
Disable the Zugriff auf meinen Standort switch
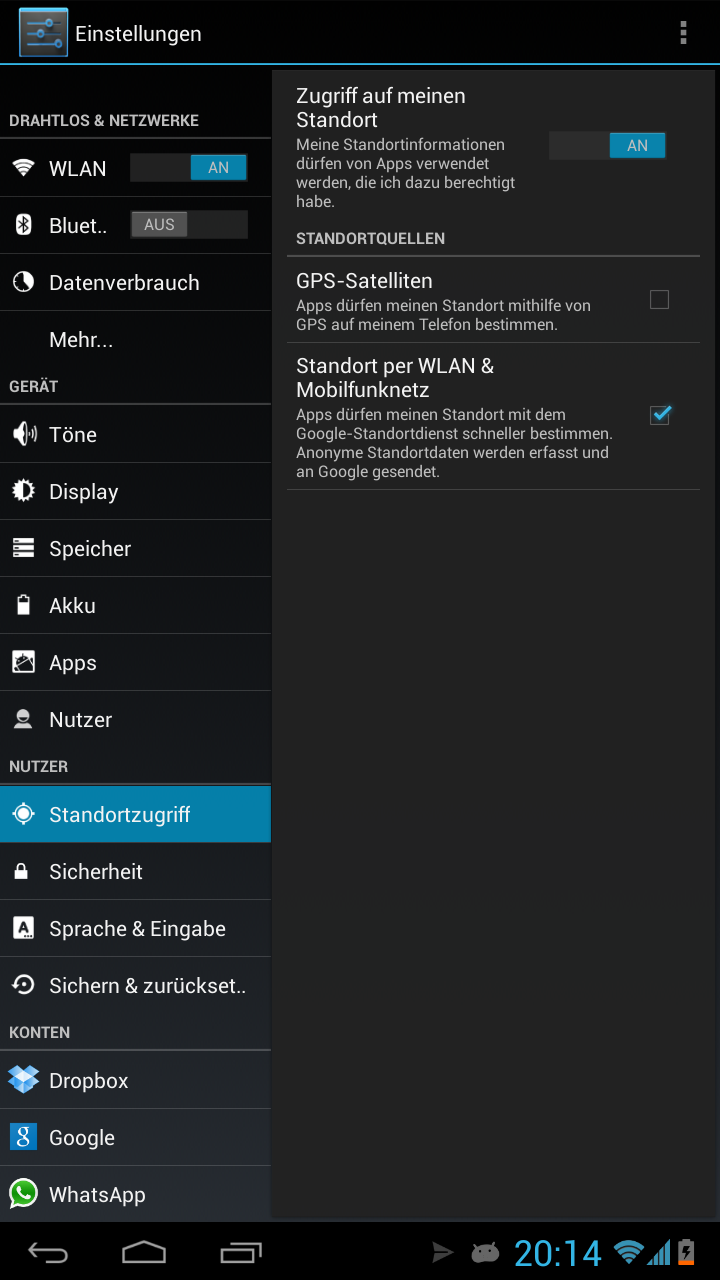coord(607,146)
